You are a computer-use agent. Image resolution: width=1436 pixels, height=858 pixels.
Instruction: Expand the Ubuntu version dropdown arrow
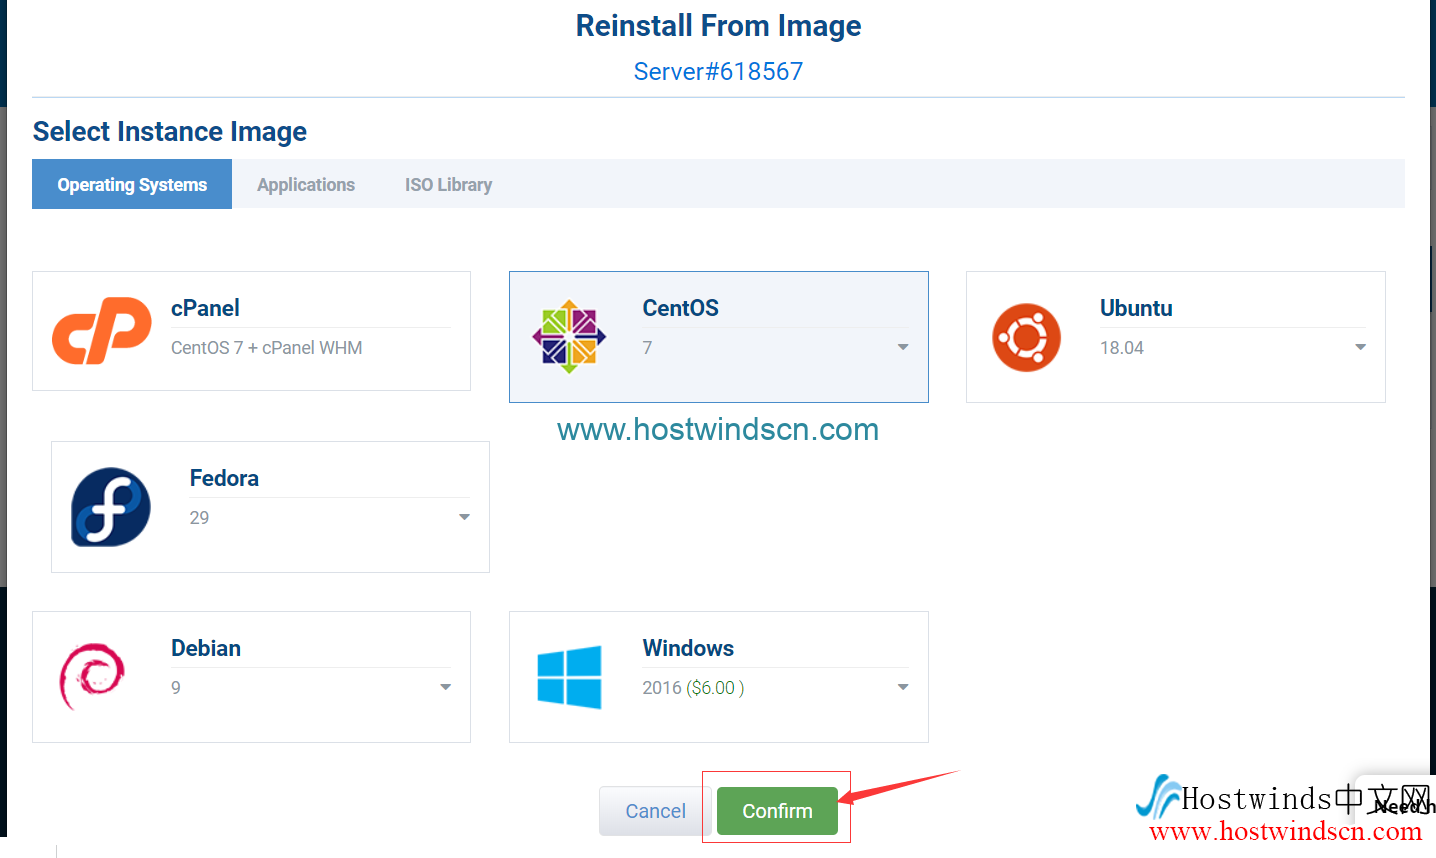click(x=1360, y=347)
